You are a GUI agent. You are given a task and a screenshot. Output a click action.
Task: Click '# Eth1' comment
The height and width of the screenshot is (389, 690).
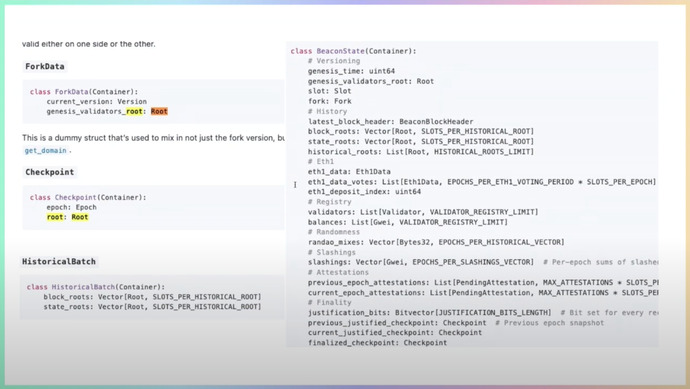[321, 161]
